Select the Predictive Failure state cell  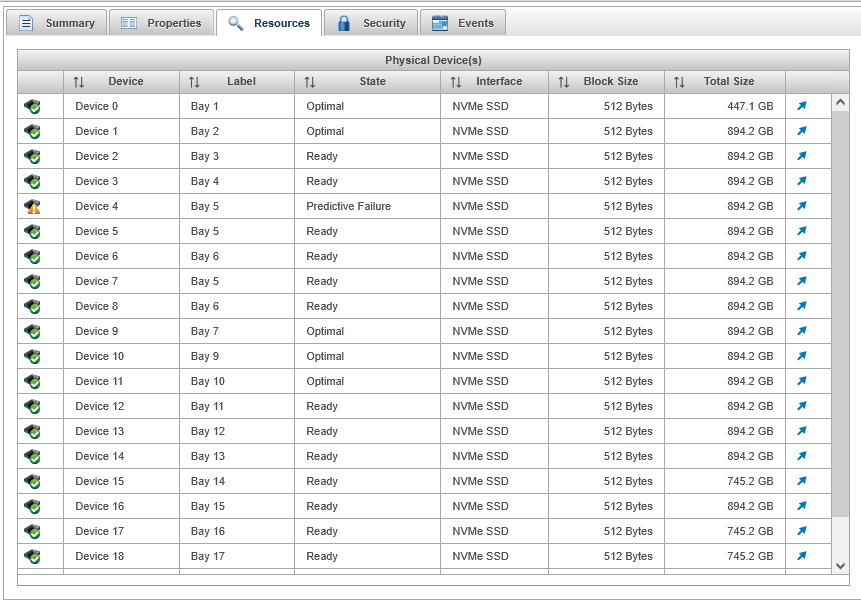click(349, 206)
